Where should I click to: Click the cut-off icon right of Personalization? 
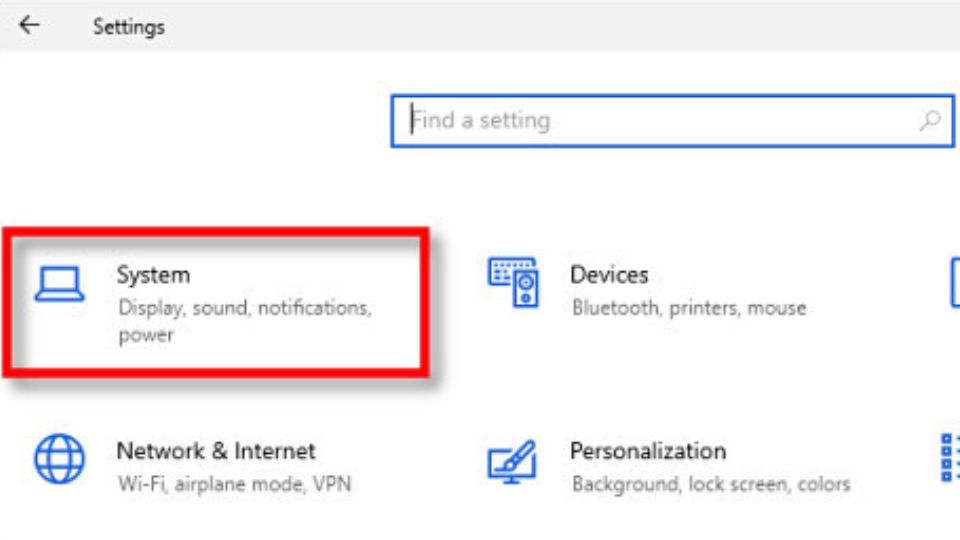(950, 460)
